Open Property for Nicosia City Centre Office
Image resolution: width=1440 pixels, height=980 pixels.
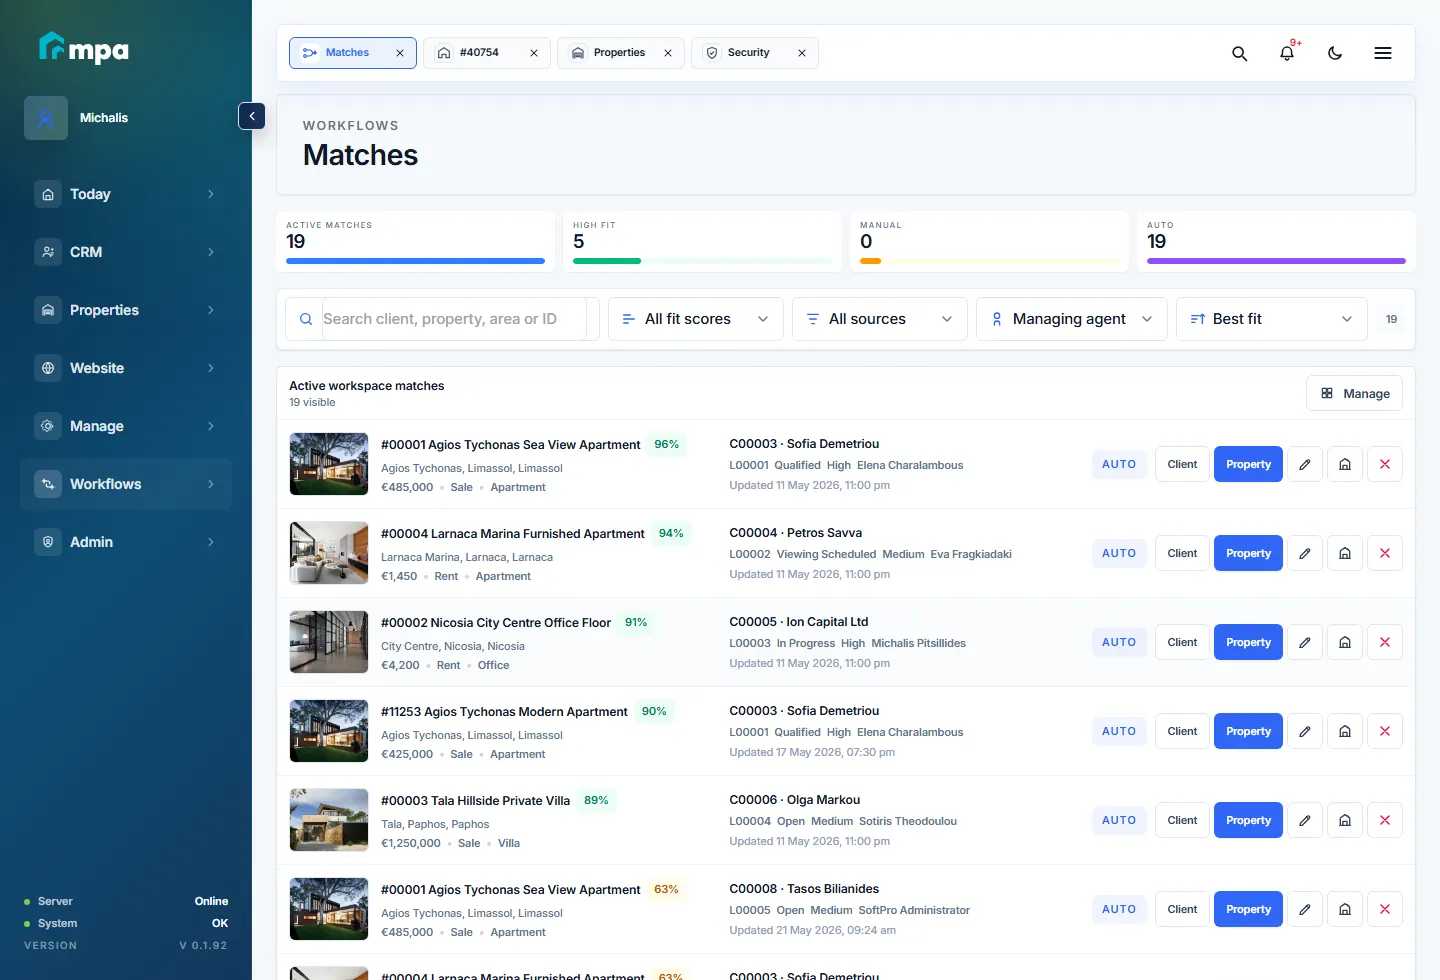click(1248, 642)
